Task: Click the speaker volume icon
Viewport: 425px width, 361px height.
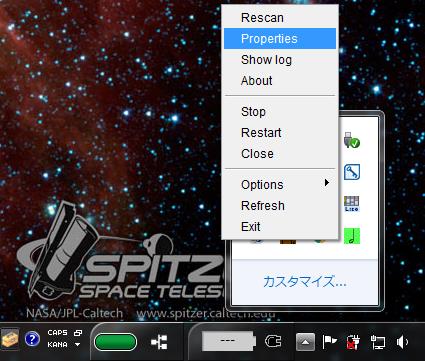Action: coord(402,342)
